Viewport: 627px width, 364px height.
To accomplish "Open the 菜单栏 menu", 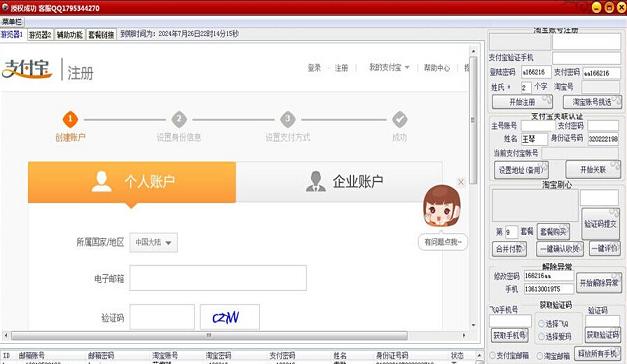I will [12, 21].
